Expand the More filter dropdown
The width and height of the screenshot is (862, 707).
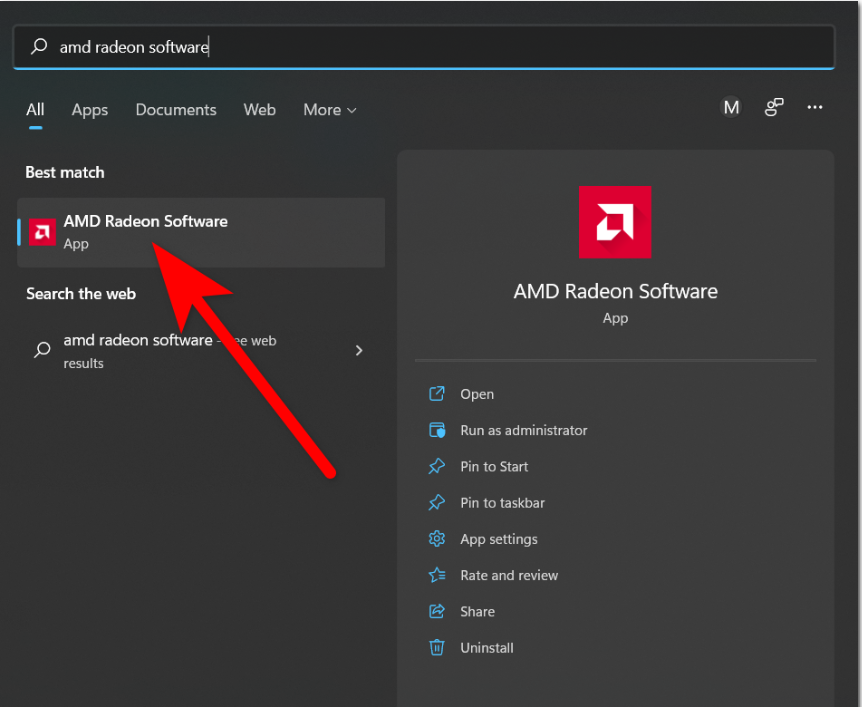[x=329, y=110]
